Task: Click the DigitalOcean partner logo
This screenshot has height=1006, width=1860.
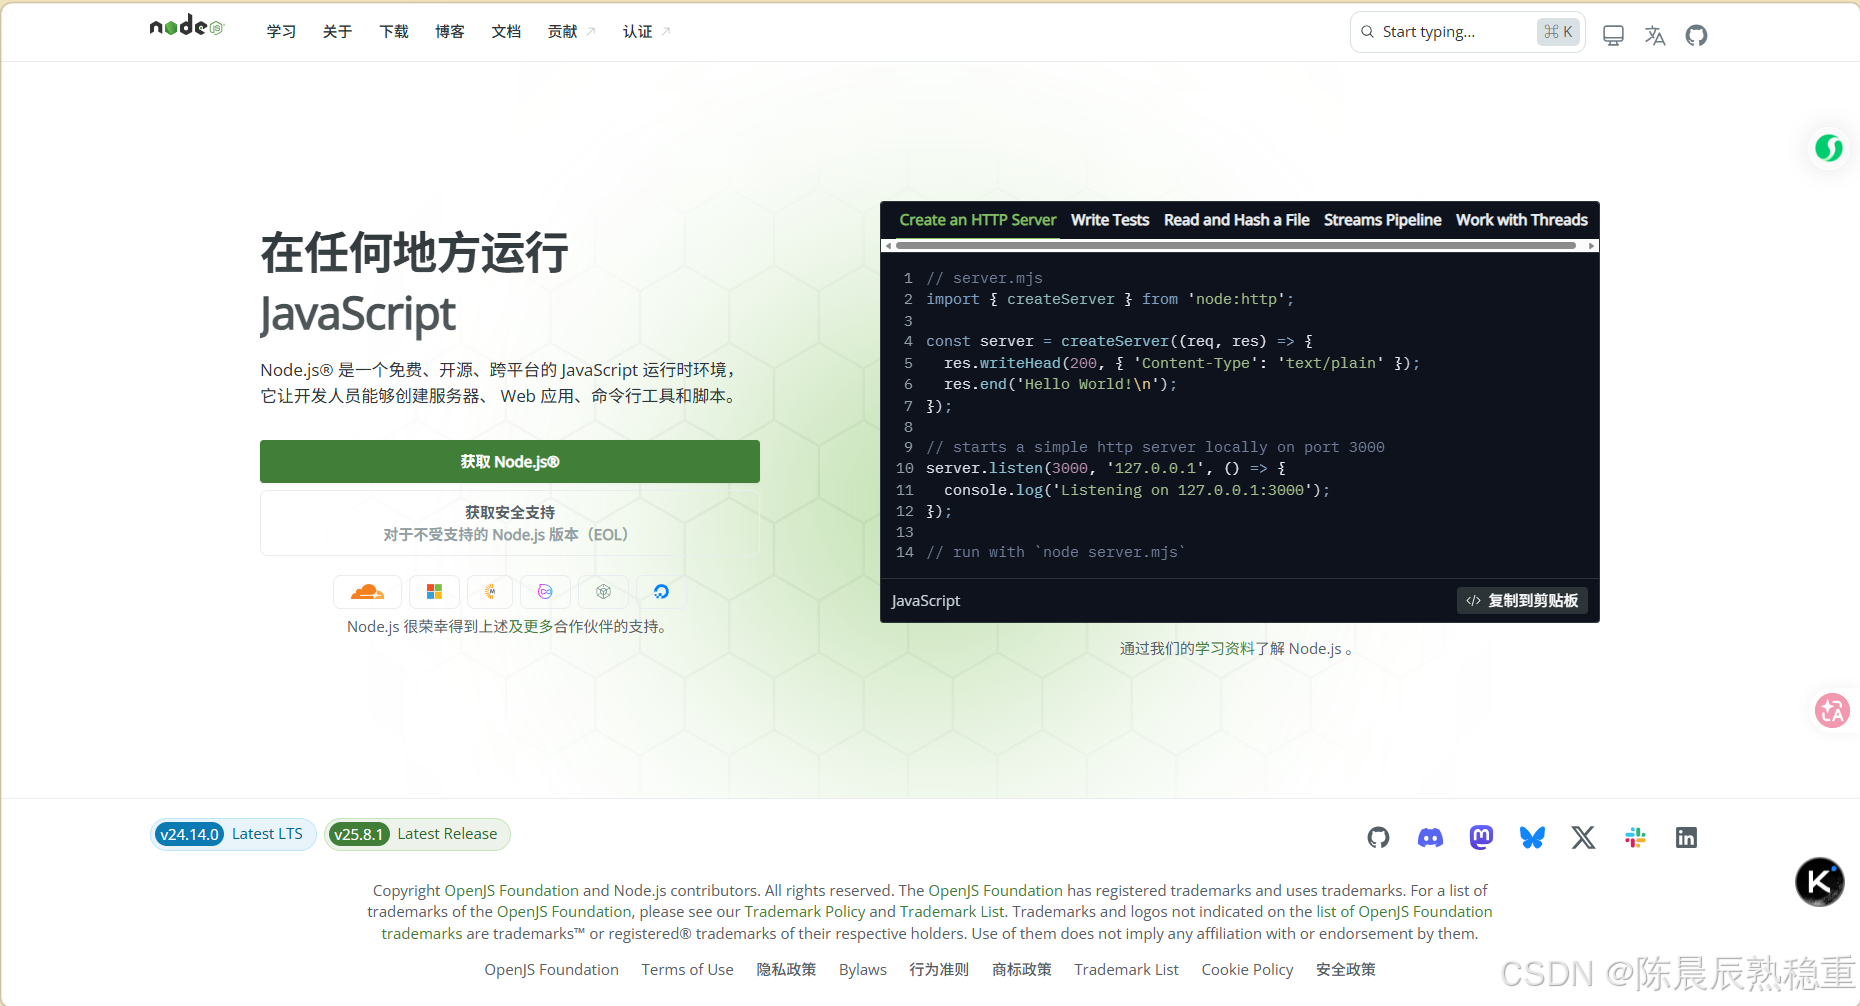Action: pyautogui.click(x=661, y=592)
